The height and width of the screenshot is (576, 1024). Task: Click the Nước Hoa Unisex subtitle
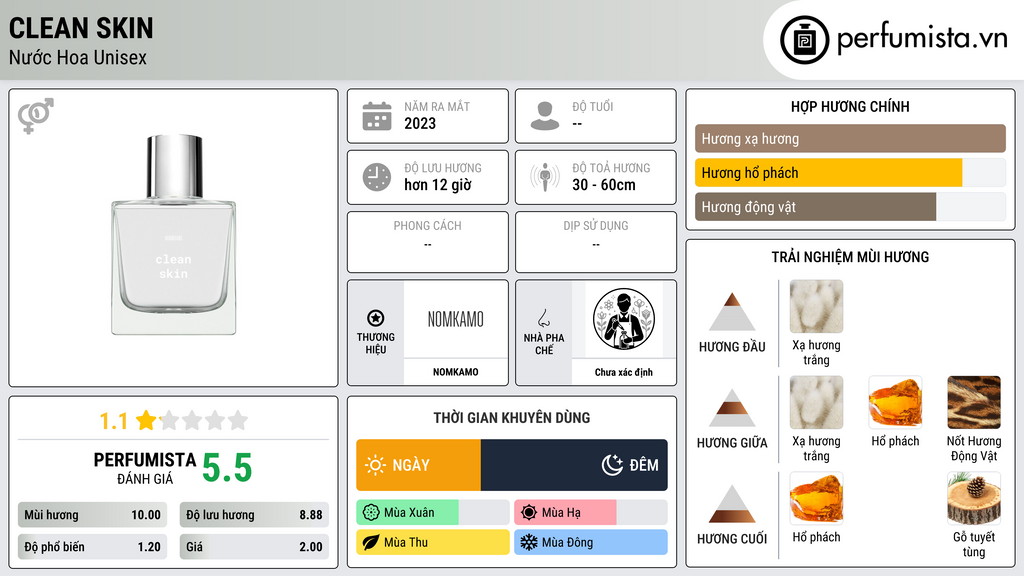78,57
